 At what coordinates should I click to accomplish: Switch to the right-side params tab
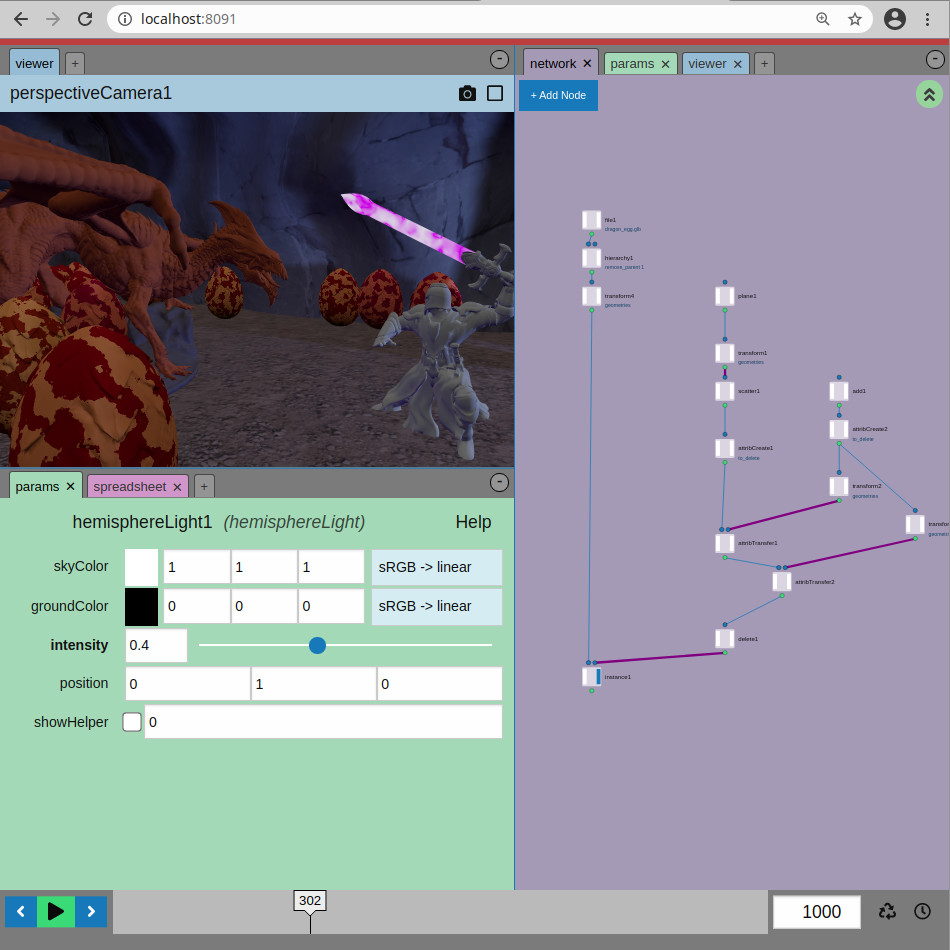coord(632,64)
